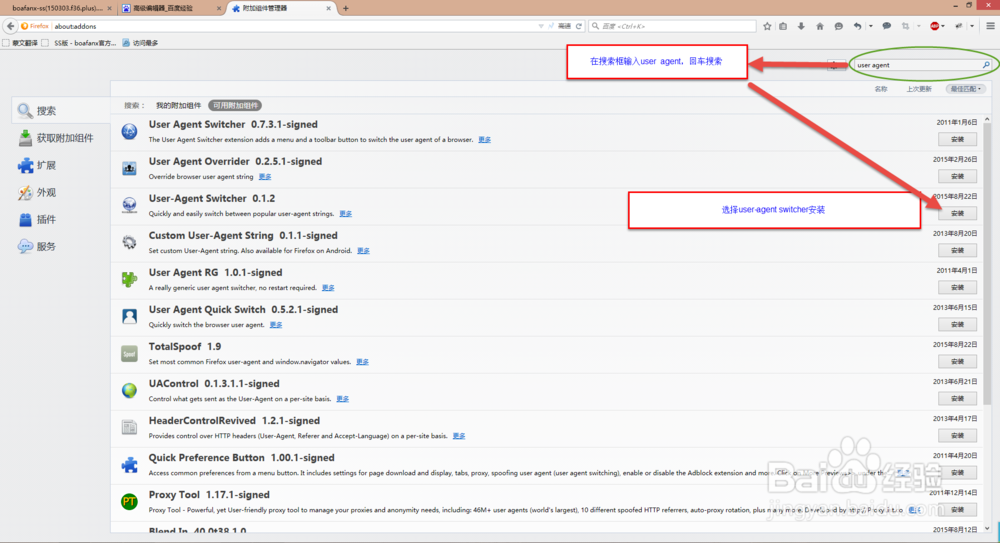The image size is (1000, 543).
Task: Switch to the boafanx-ss browser tab
Action: 57,8
